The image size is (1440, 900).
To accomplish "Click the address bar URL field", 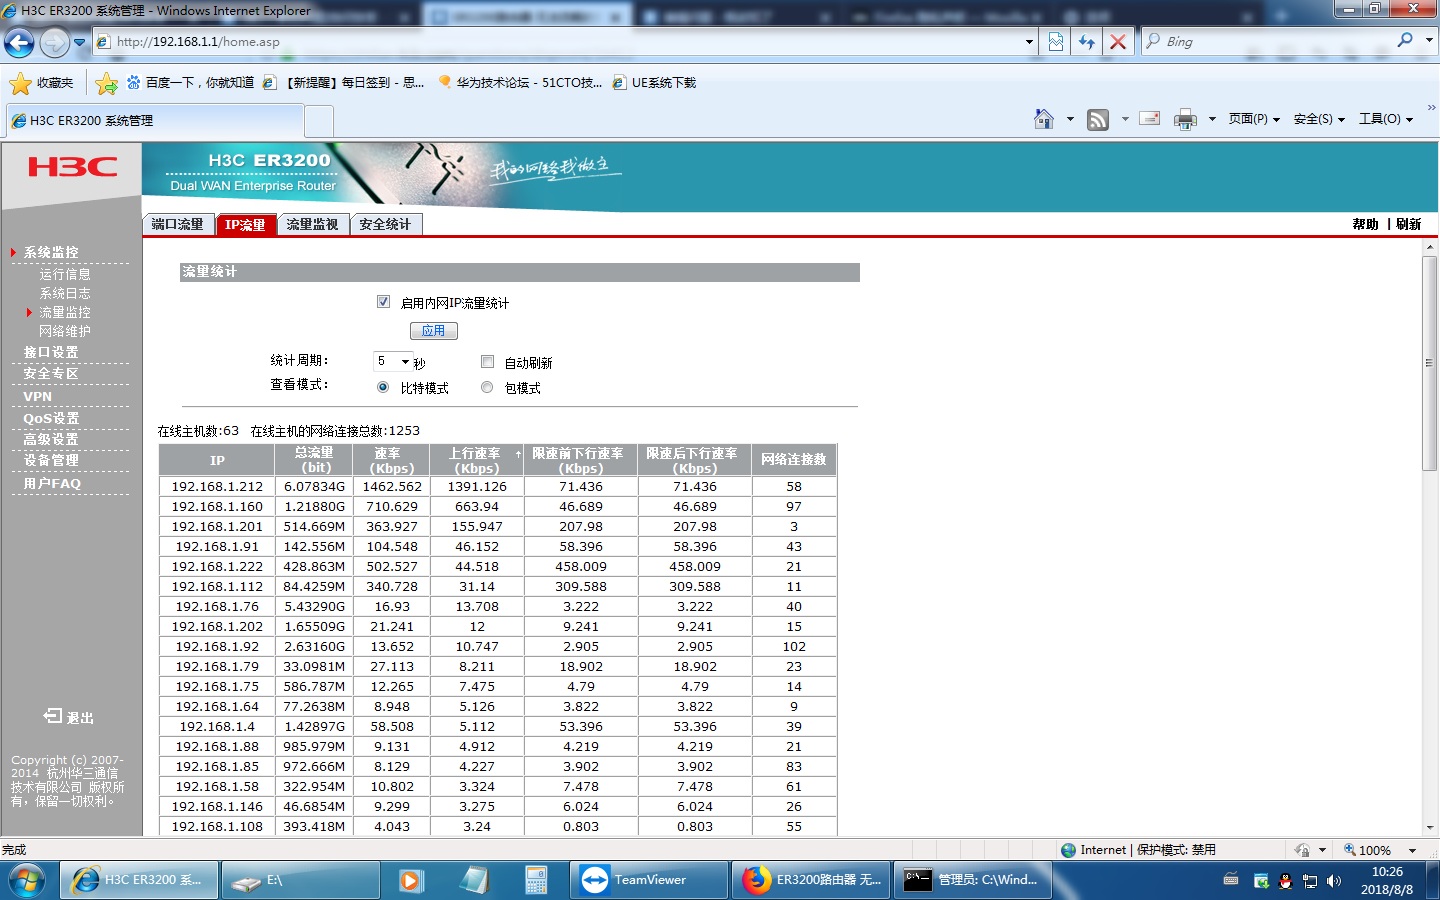I will click(x=565, y=42).
